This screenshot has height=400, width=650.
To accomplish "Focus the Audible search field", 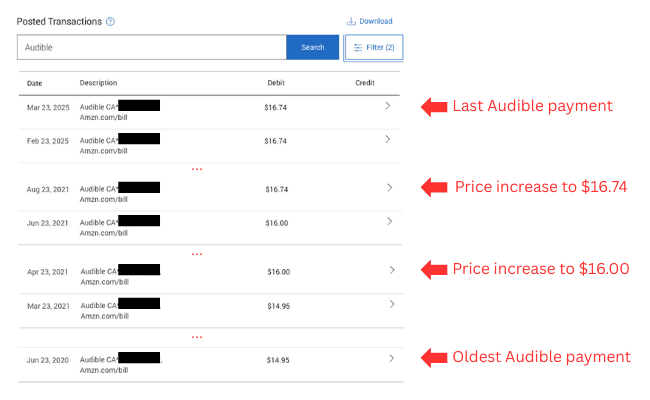I will 152,47.
